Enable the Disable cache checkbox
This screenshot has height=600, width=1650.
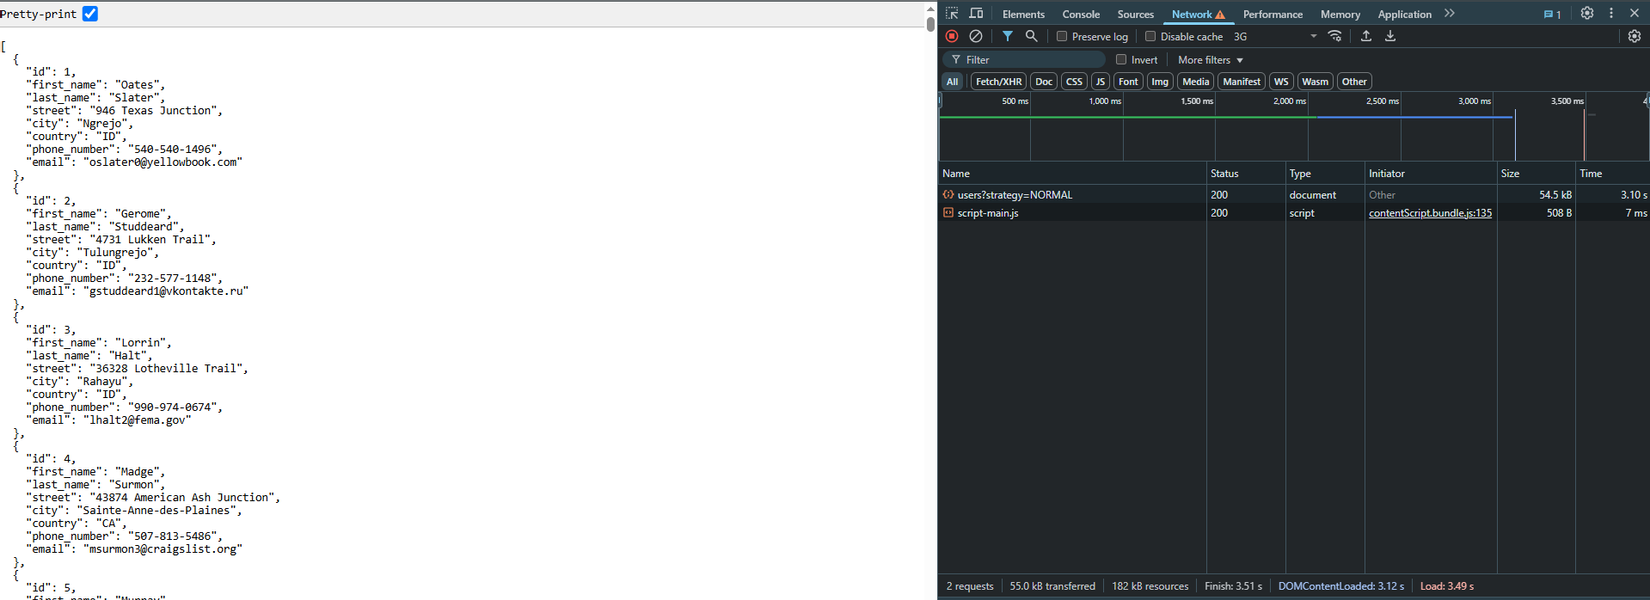tap(1150, 36)
